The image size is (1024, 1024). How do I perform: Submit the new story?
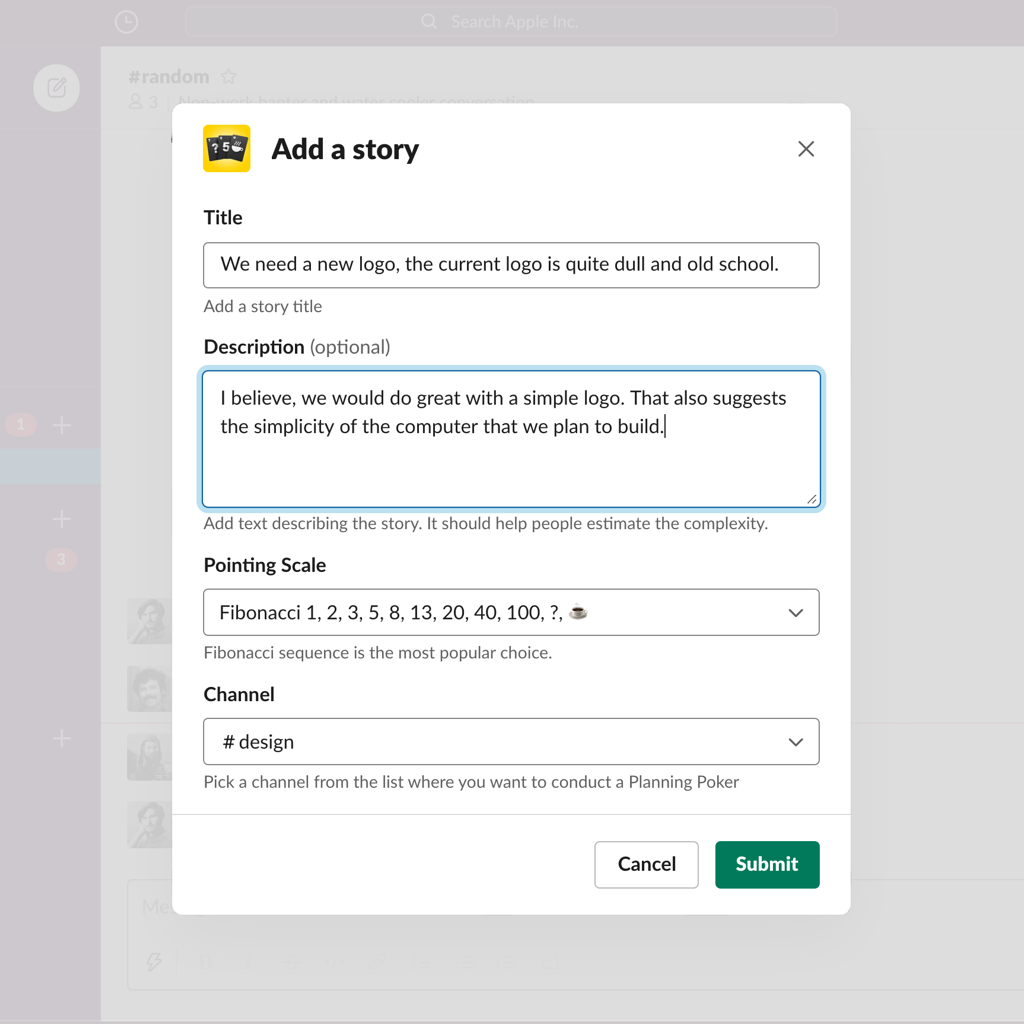(767, 864)
